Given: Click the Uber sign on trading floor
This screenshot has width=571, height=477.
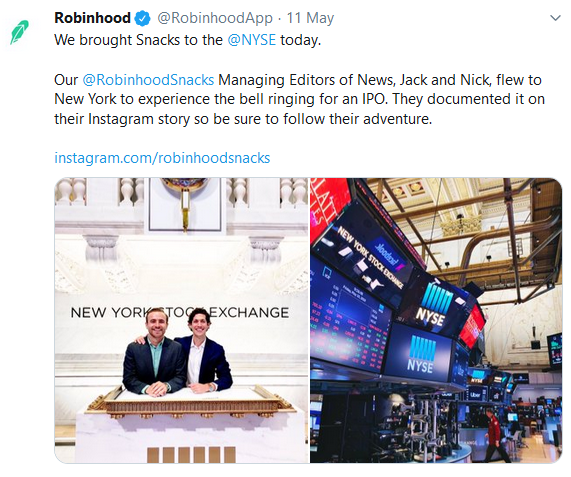Looking at the screenshot, I should (475, 395).
